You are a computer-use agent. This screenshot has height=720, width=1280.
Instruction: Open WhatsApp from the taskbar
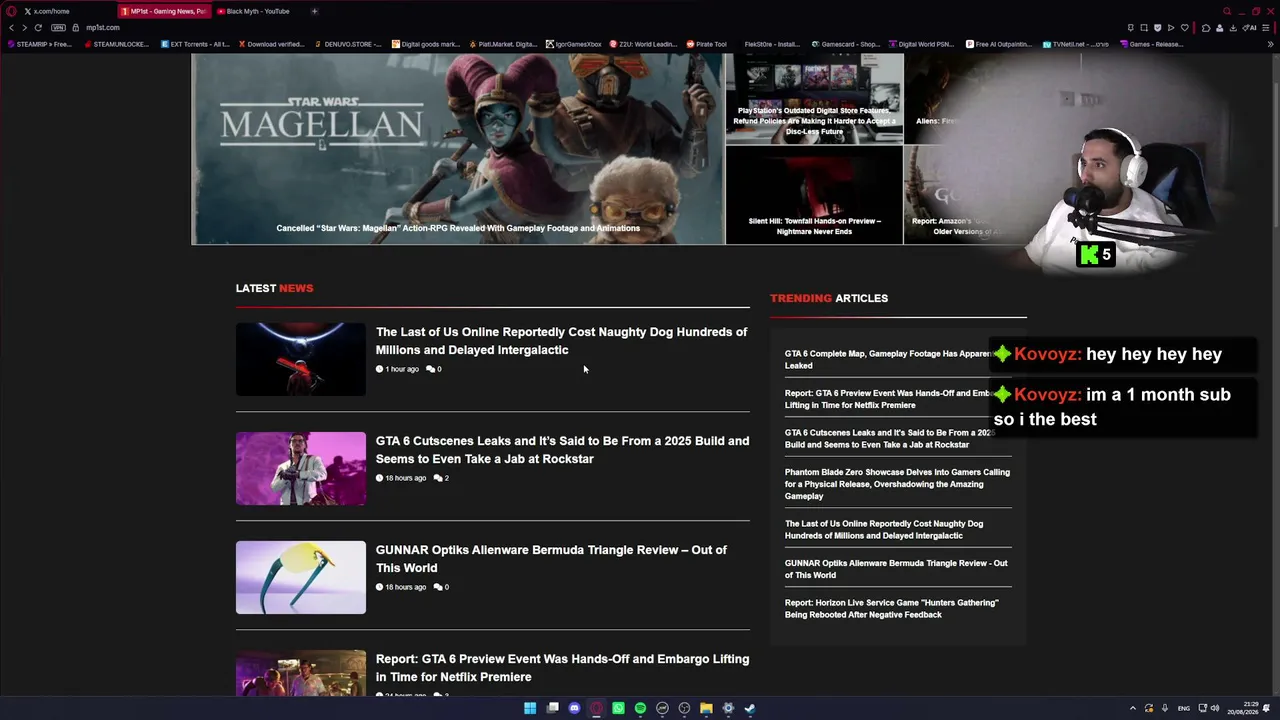click(x=618, y=708)
